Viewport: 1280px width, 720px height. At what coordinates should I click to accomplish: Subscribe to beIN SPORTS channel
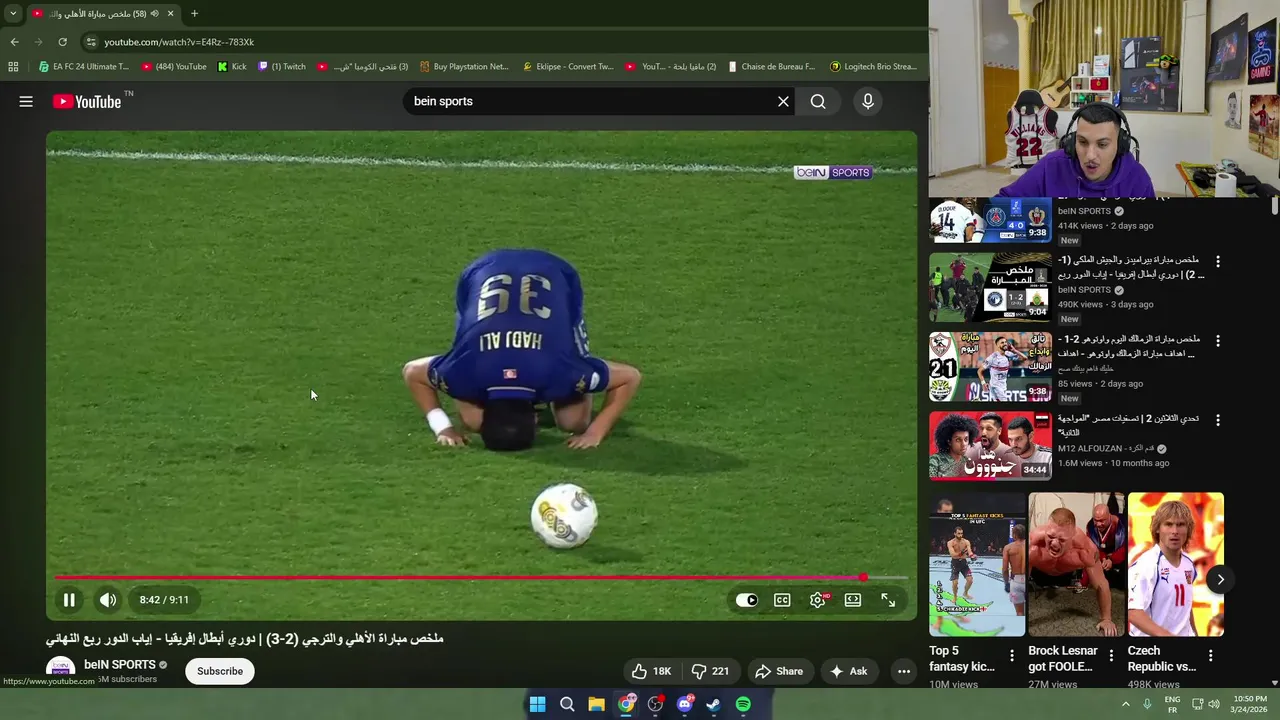coord(220,671)
